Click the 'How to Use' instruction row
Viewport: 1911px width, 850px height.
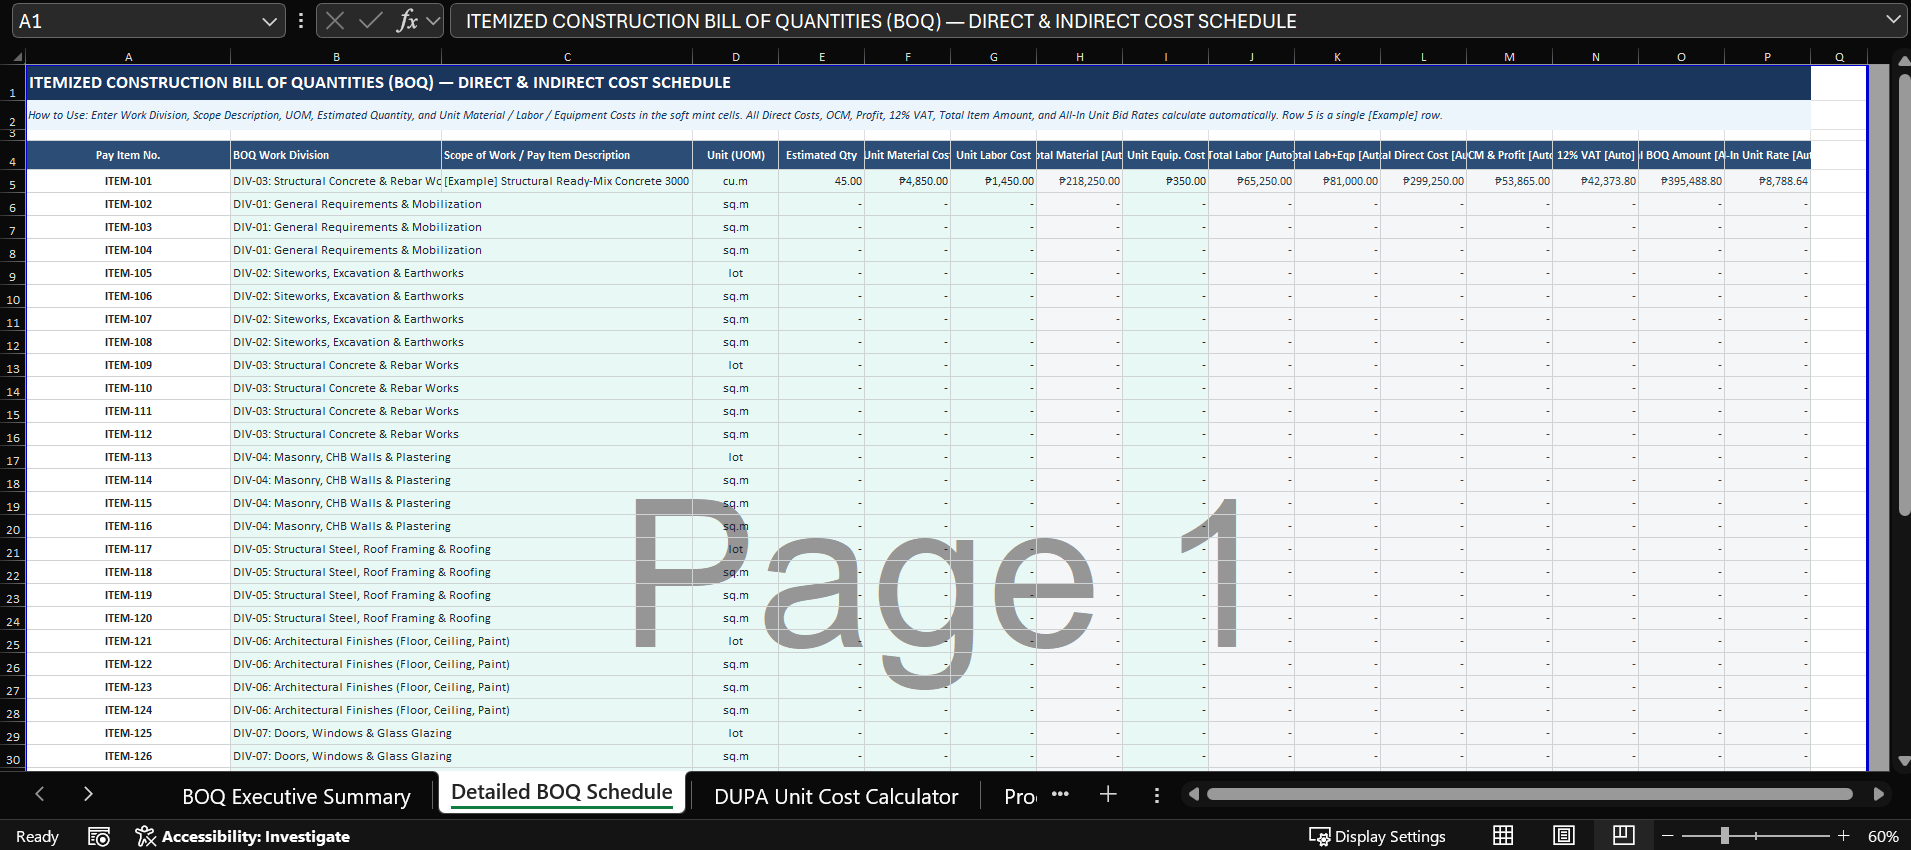pos(918,115)
